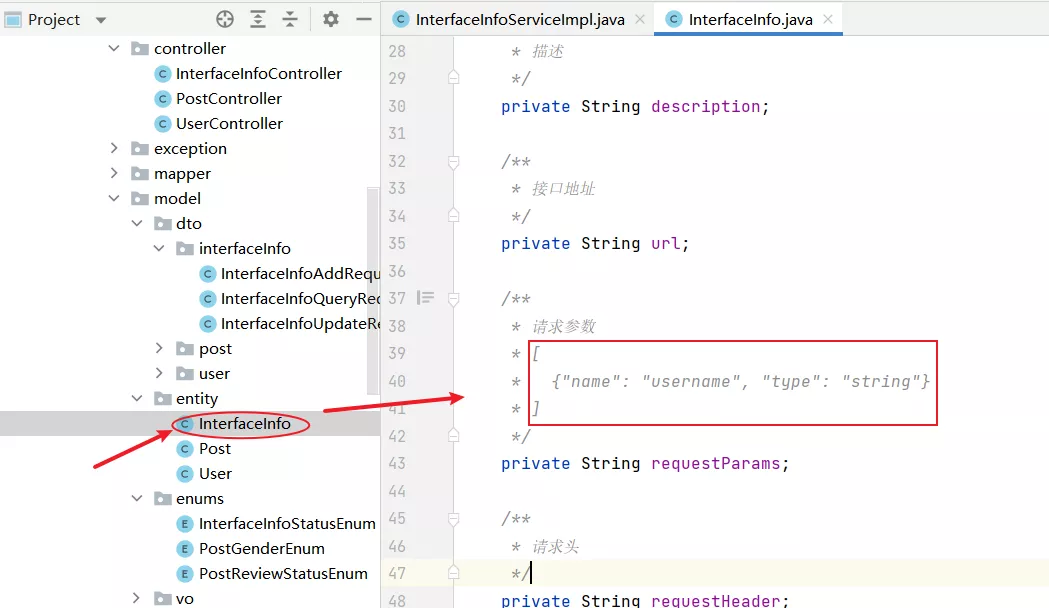Fold the comment at line 37 gutter
This screenshot has width=1049, height=608.
coord(454,299)
